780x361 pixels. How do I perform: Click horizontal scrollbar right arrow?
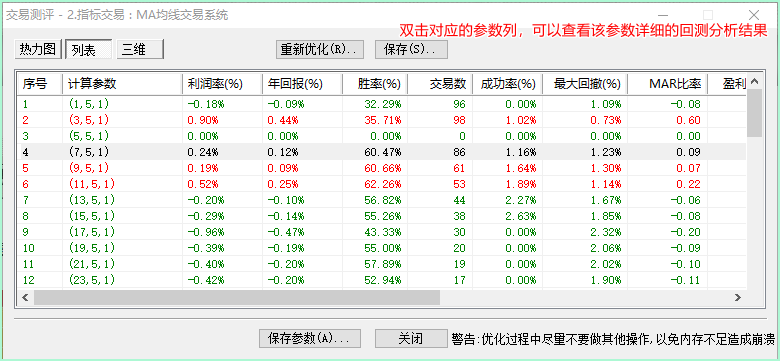pos(738,297)
